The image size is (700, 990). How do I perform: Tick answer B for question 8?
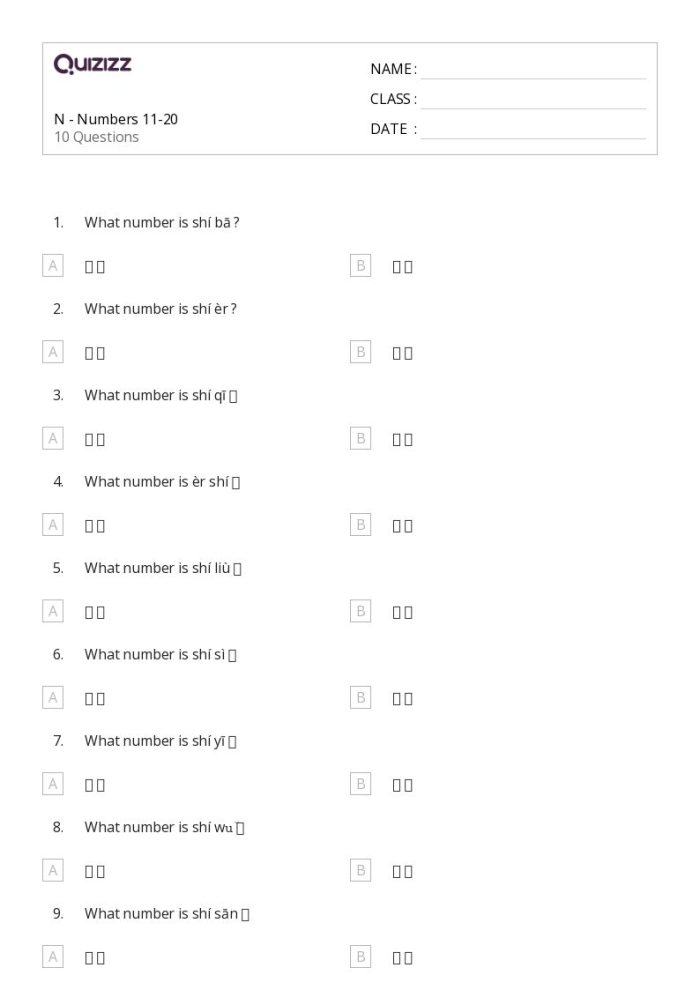point(361,870)
